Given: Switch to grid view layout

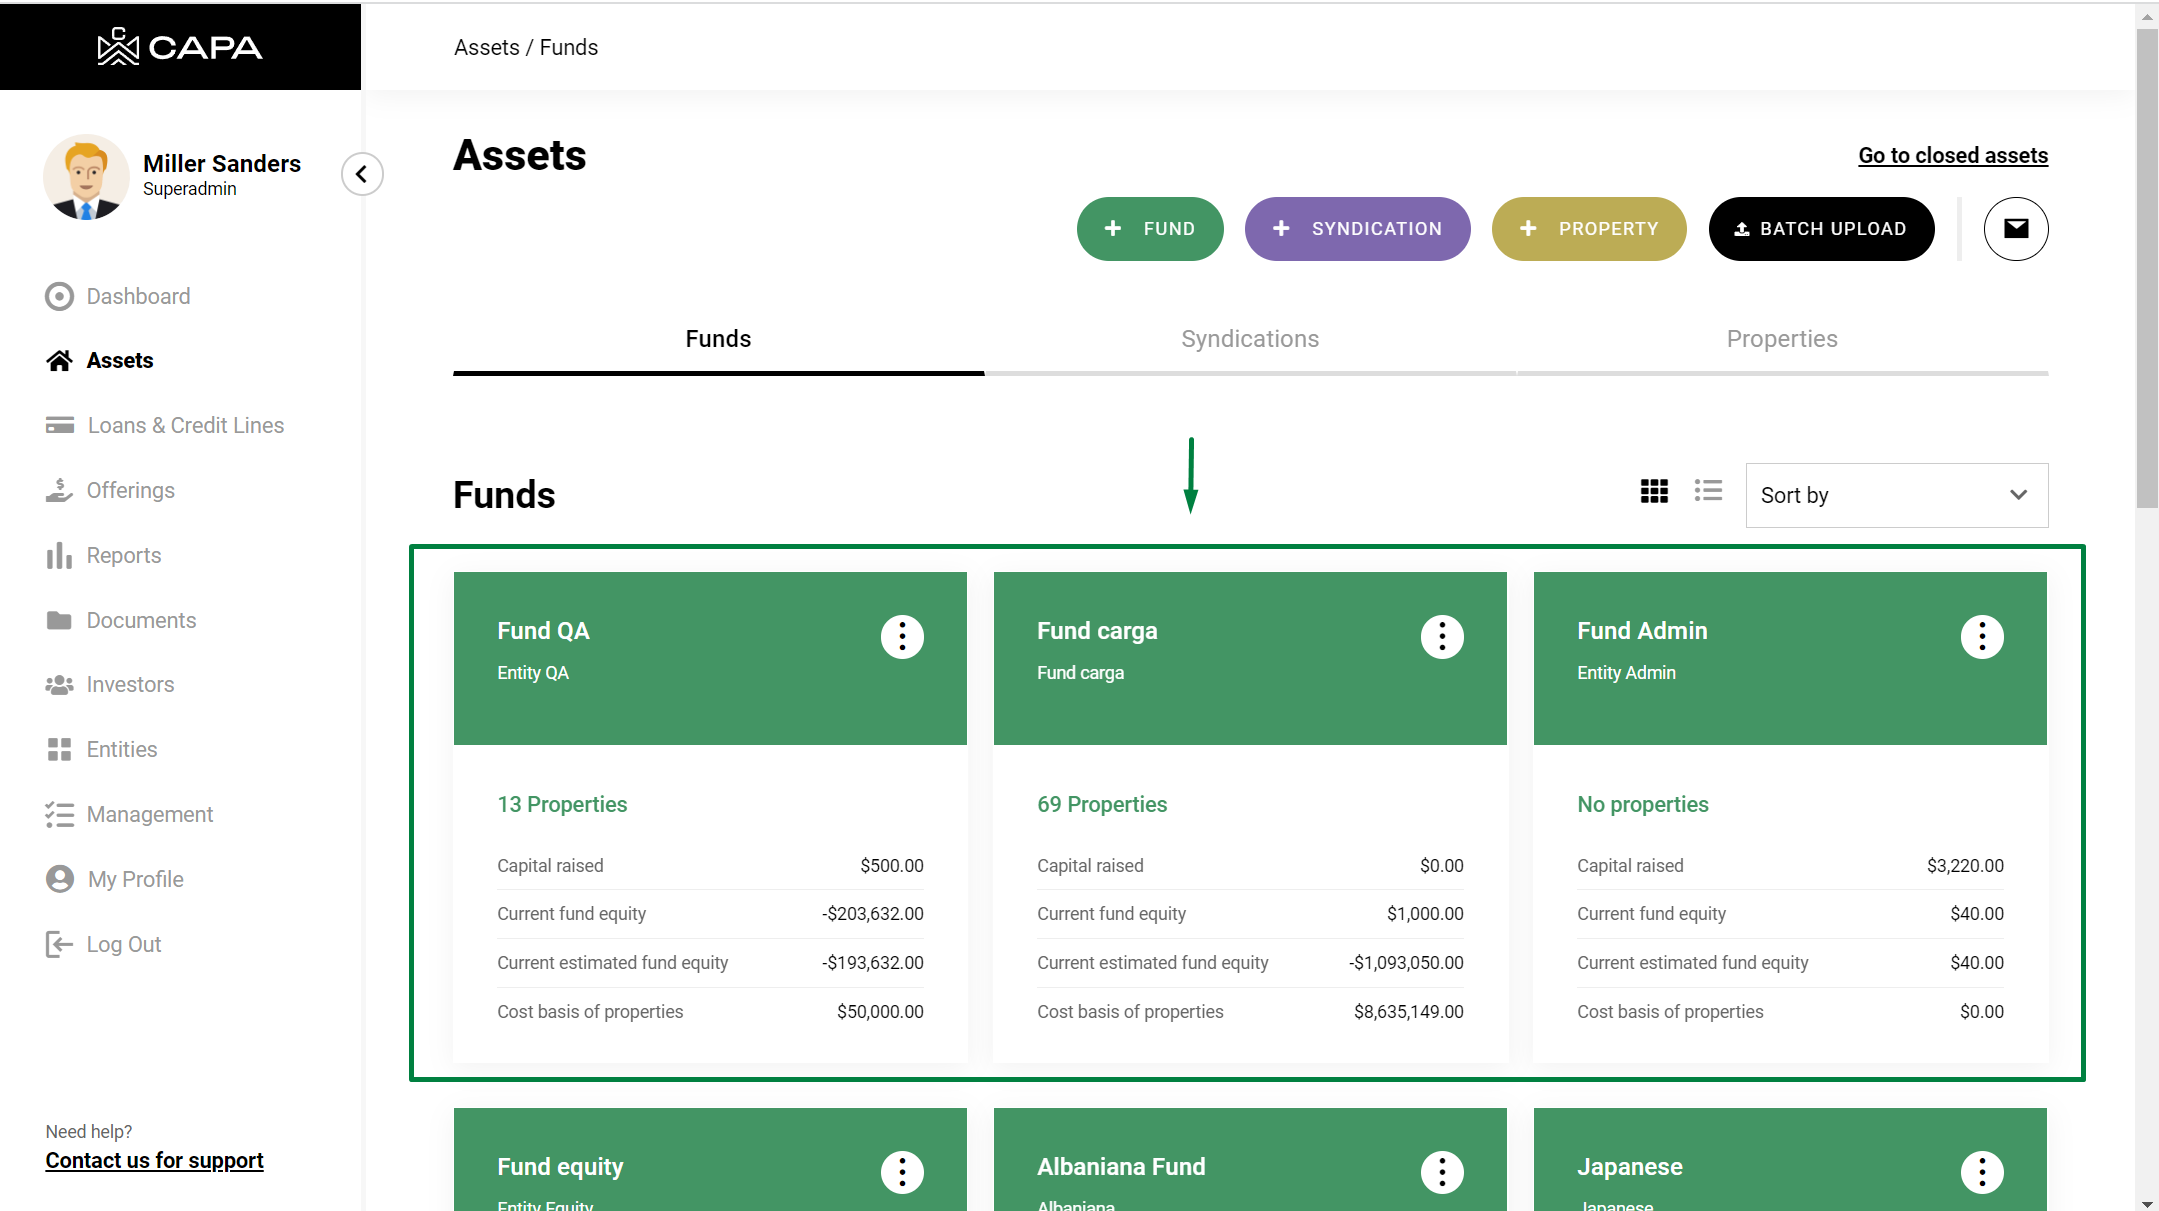Looking at the screenshot, I should (1654, 491).
